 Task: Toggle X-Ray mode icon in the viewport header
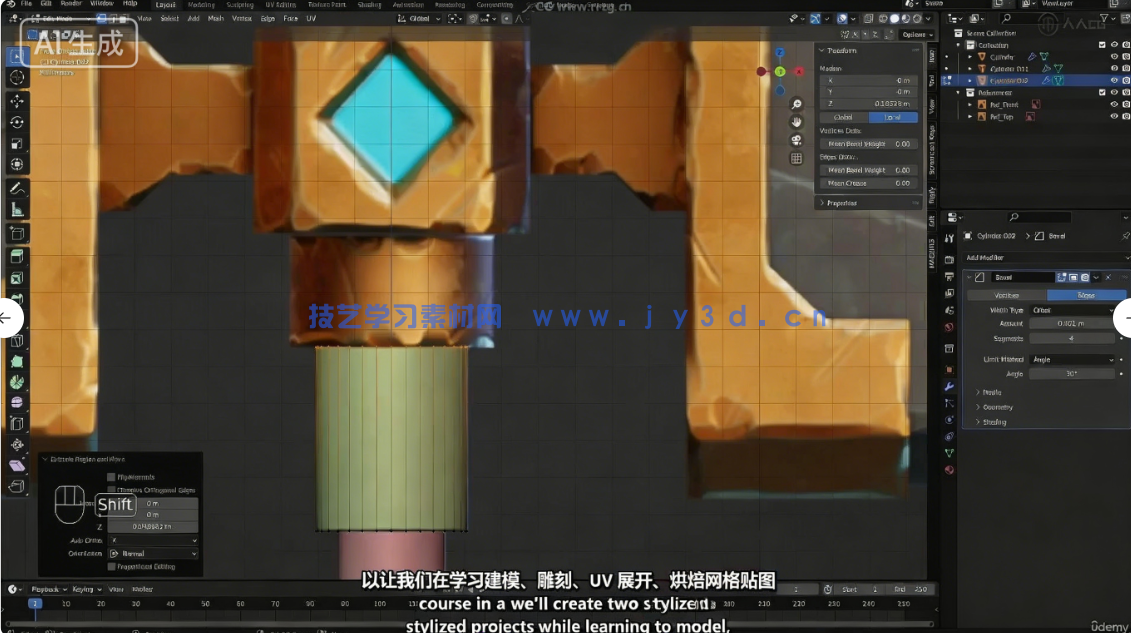coord(868,18)
